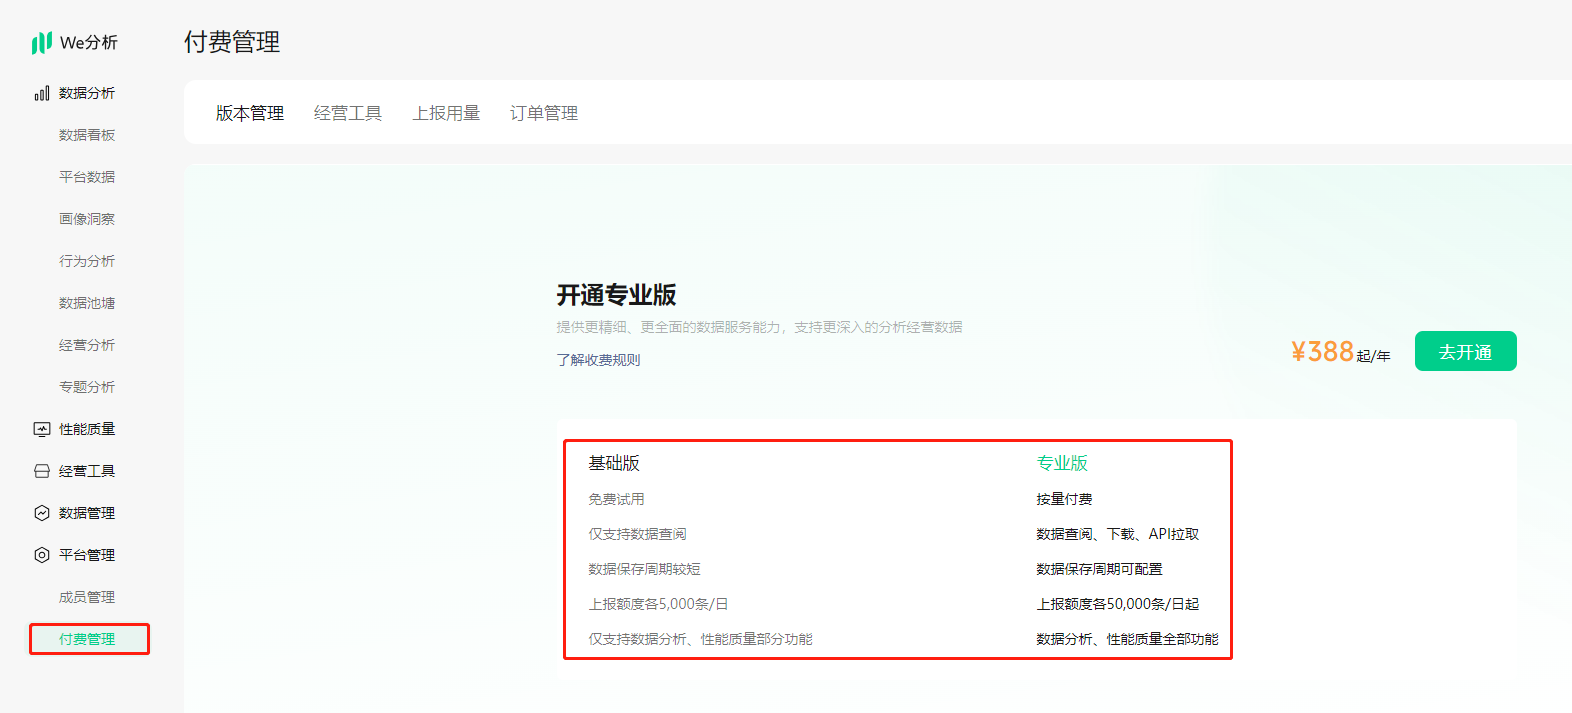Click the 数据管理 hexagon icon
1572x713 pixels.
42,513
